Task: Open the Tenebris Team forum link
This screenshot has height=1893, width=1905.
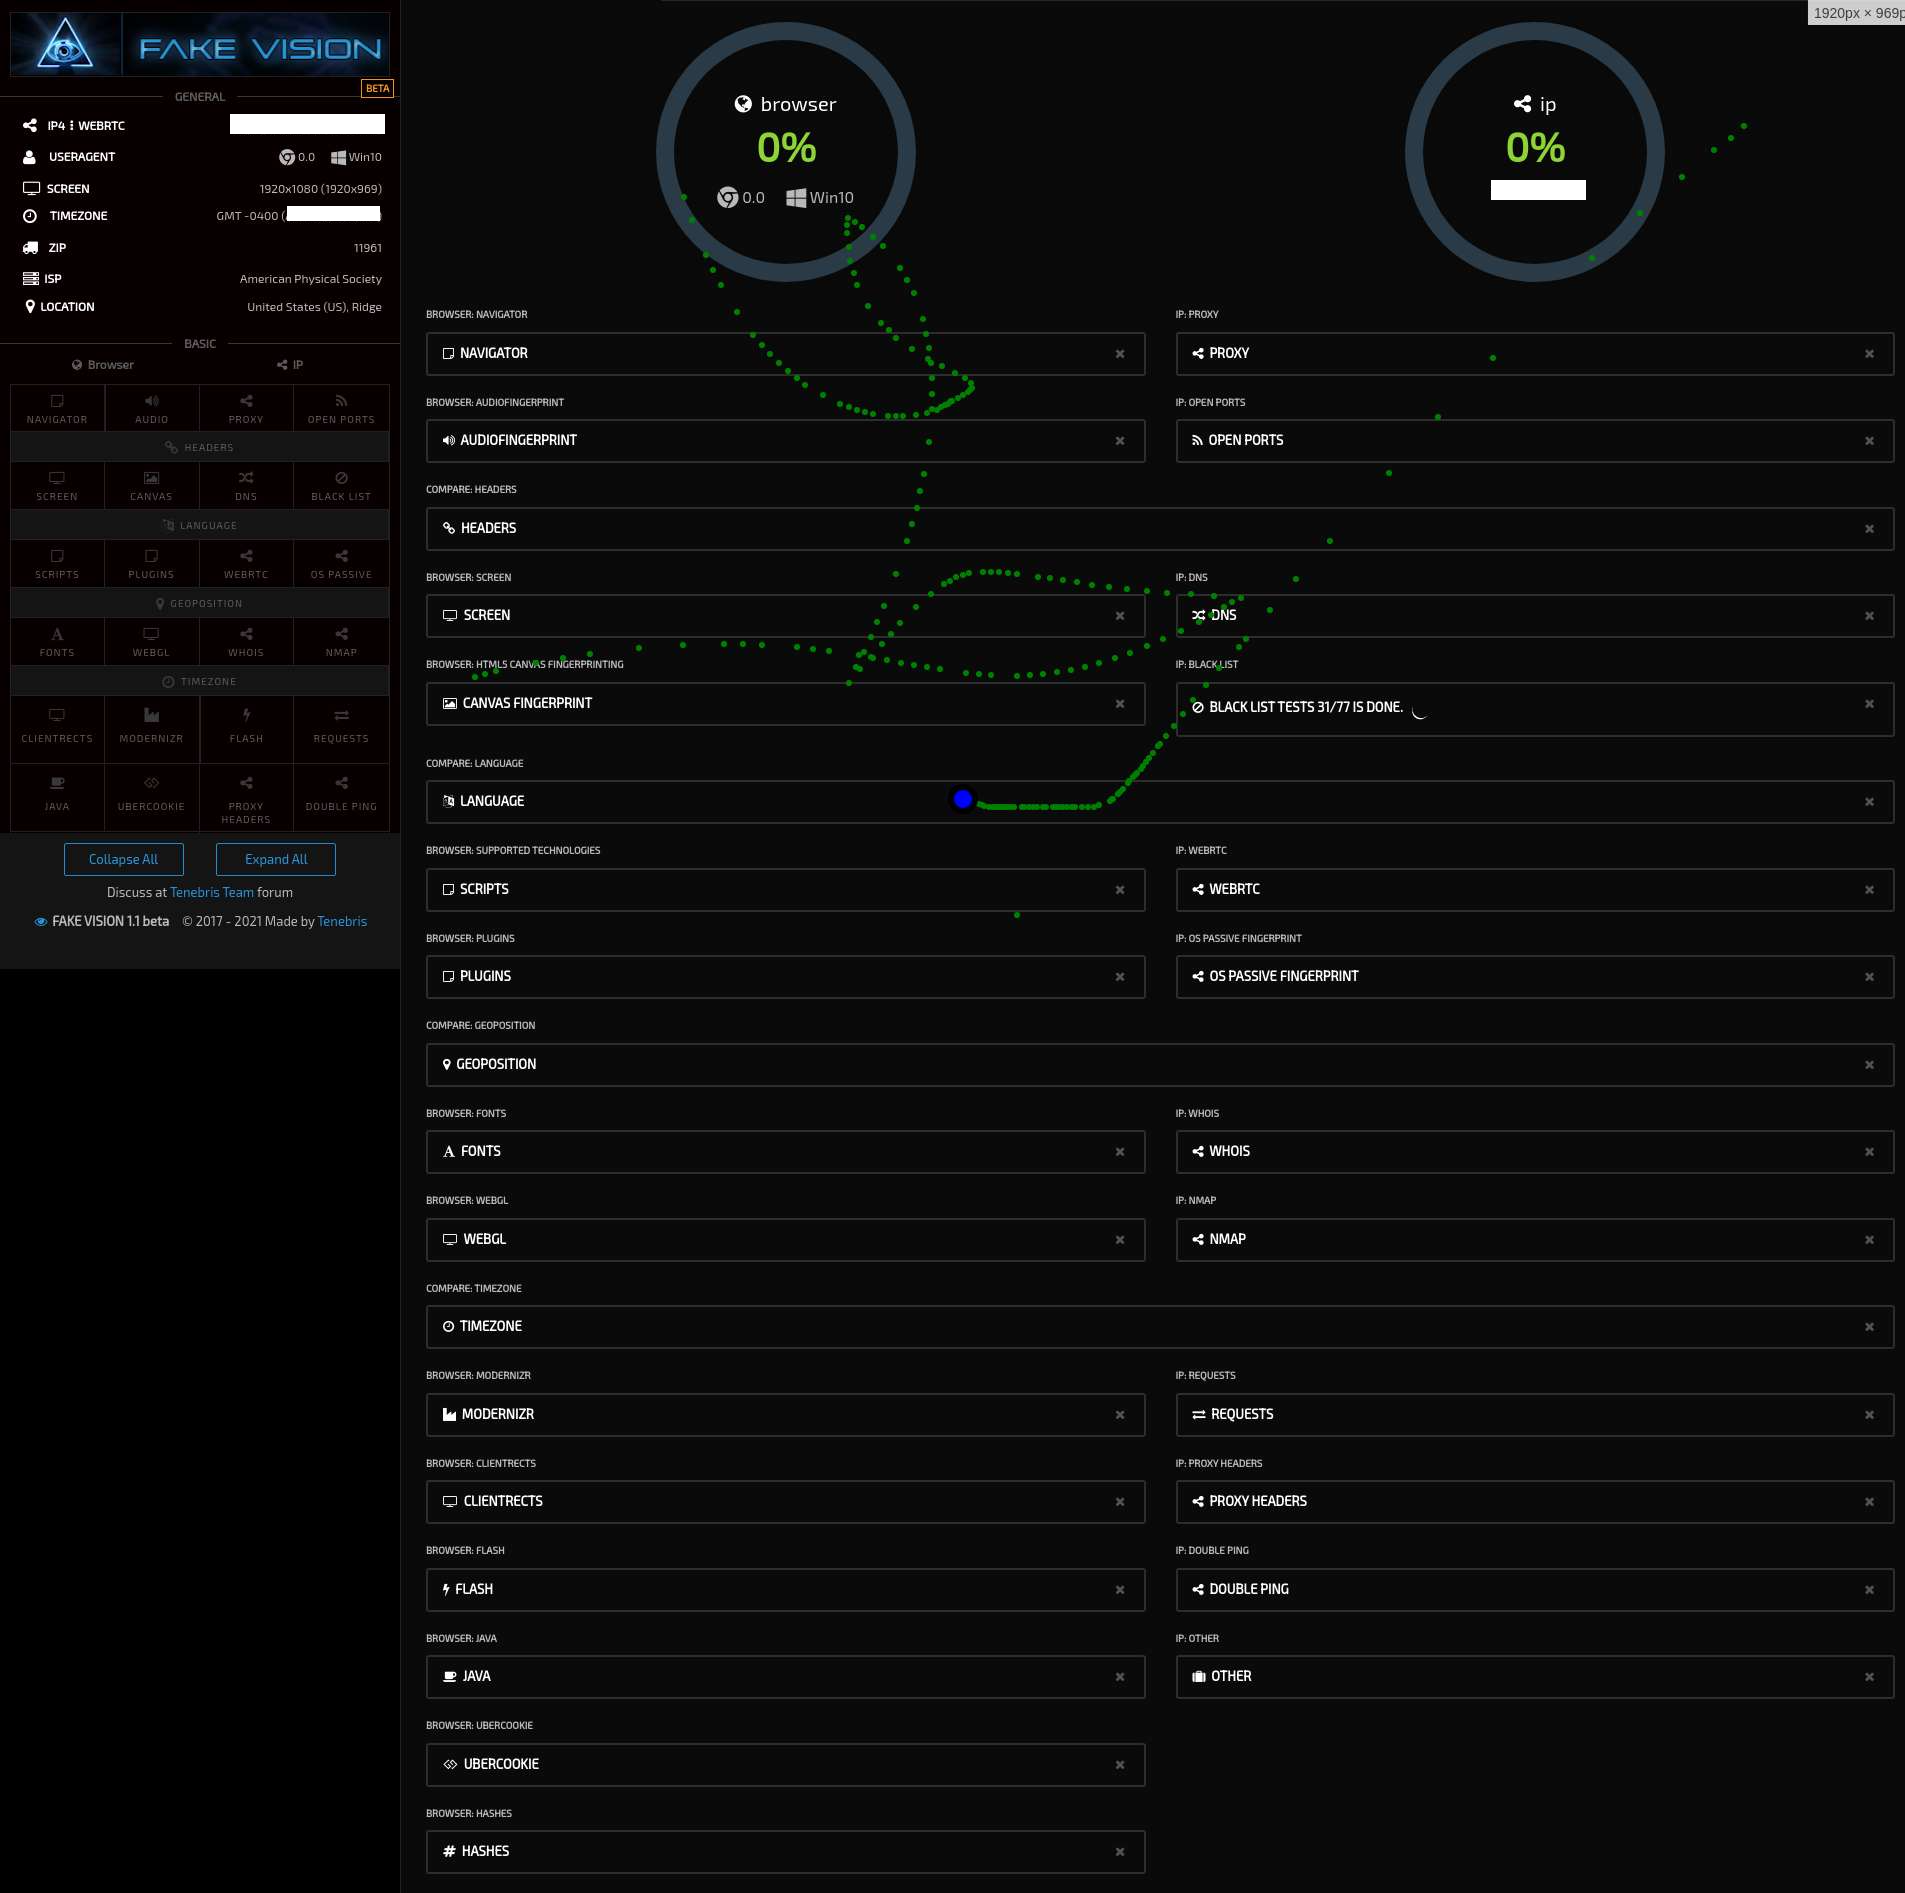Action: click(x=211, y=892)
